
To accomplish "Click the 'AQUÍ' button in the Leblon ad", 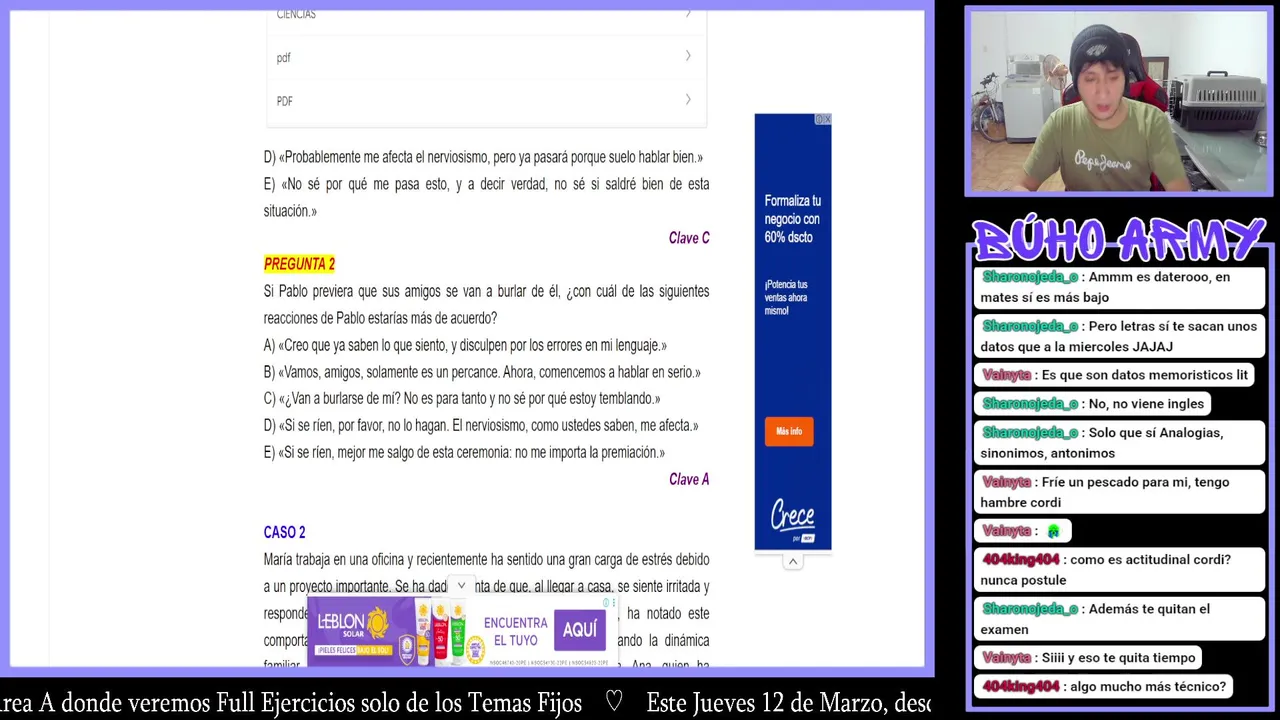I will click(x=580, y=629).
